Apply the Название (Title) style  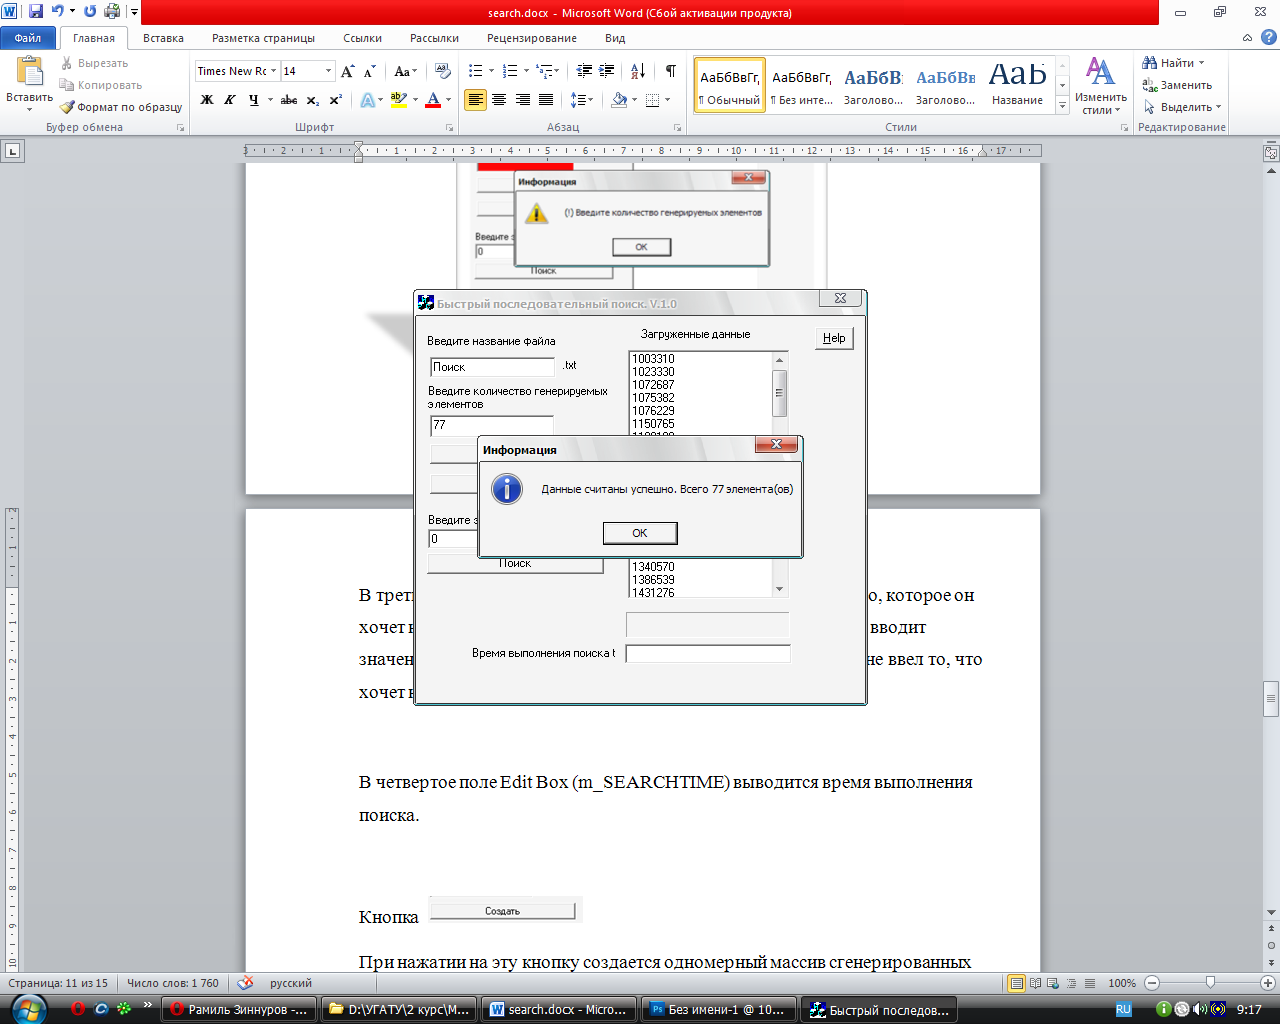pyautogui.click(x=1018, y=86)
